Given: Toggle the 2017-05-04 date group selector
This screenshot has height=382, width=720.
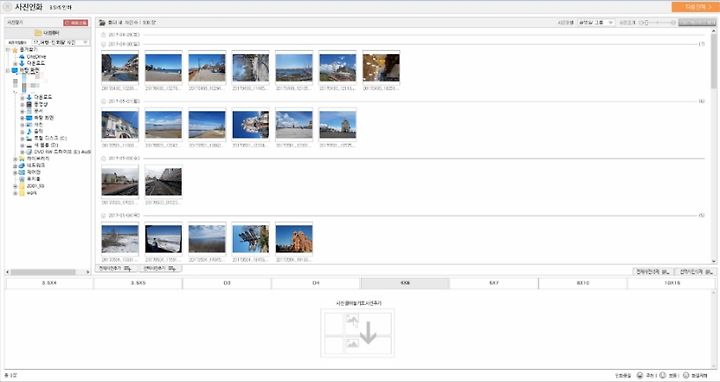Looking at the screenshot, I should click(103, 215).
